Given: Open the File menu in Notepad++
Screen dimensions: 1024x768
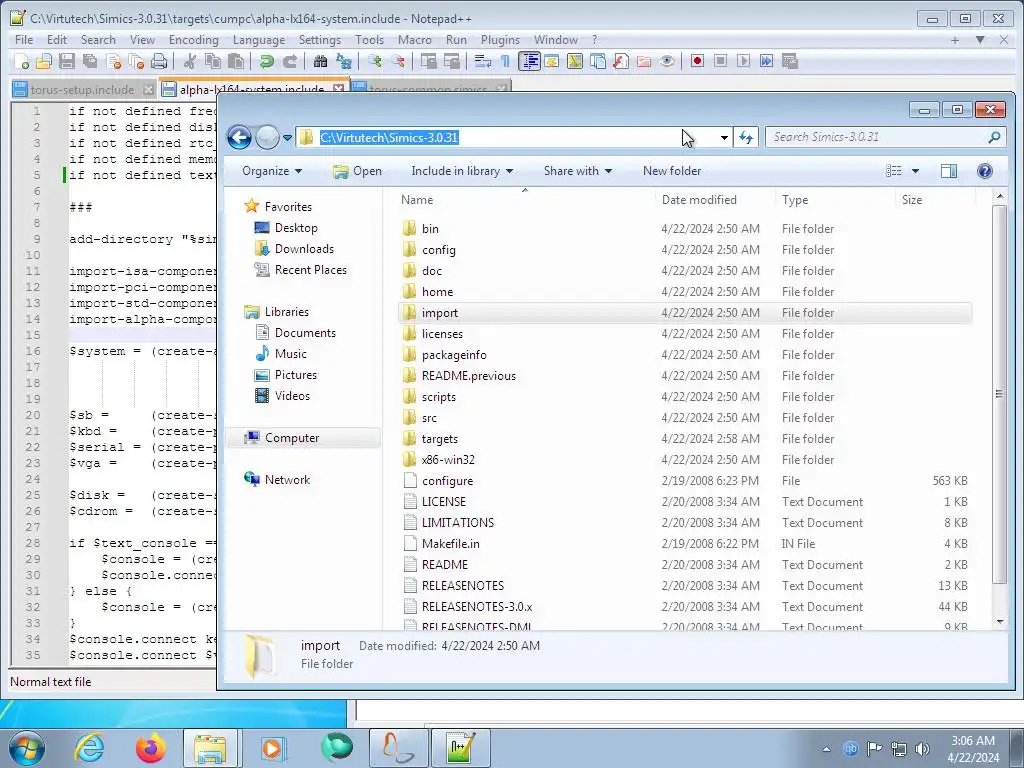Looking at the screenshot, I should coord(24,40).
